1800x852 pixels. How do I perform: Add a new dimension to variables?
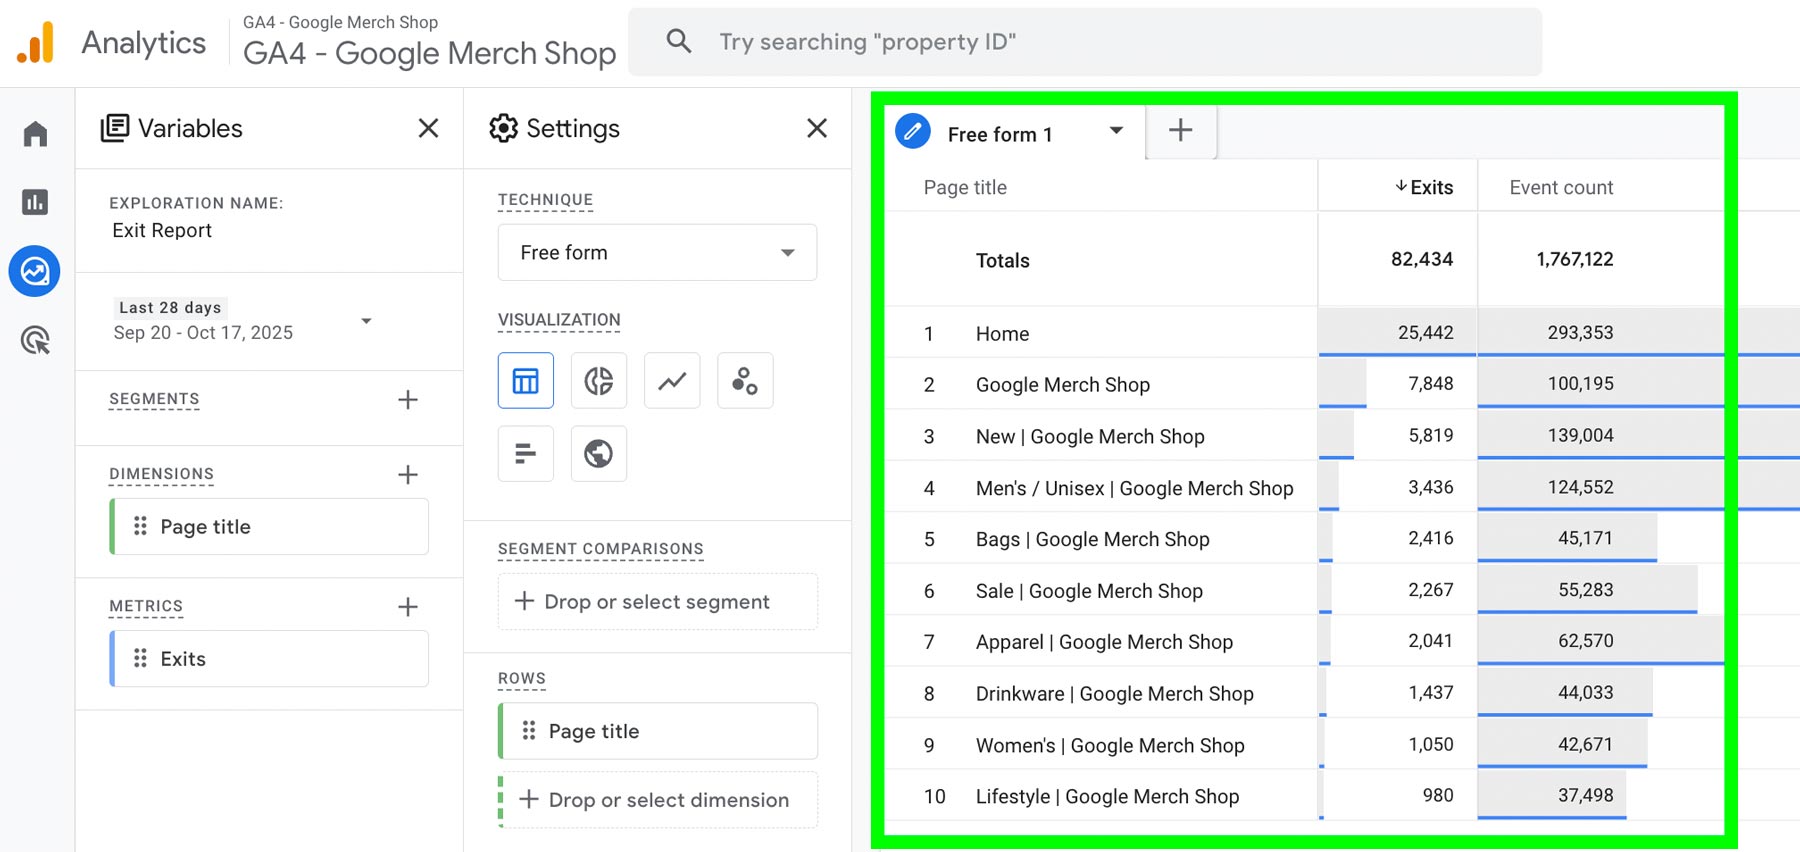[x=407, y=475]
